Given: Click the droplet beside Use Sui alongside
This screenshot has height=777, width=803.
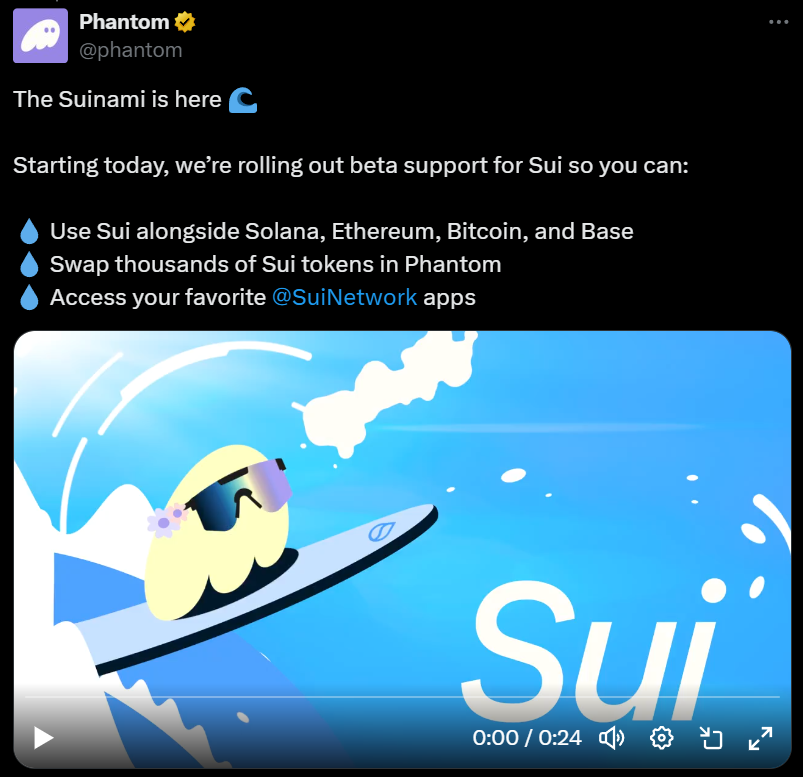Looking at the screenshot, I should click(x=29, y=231).
